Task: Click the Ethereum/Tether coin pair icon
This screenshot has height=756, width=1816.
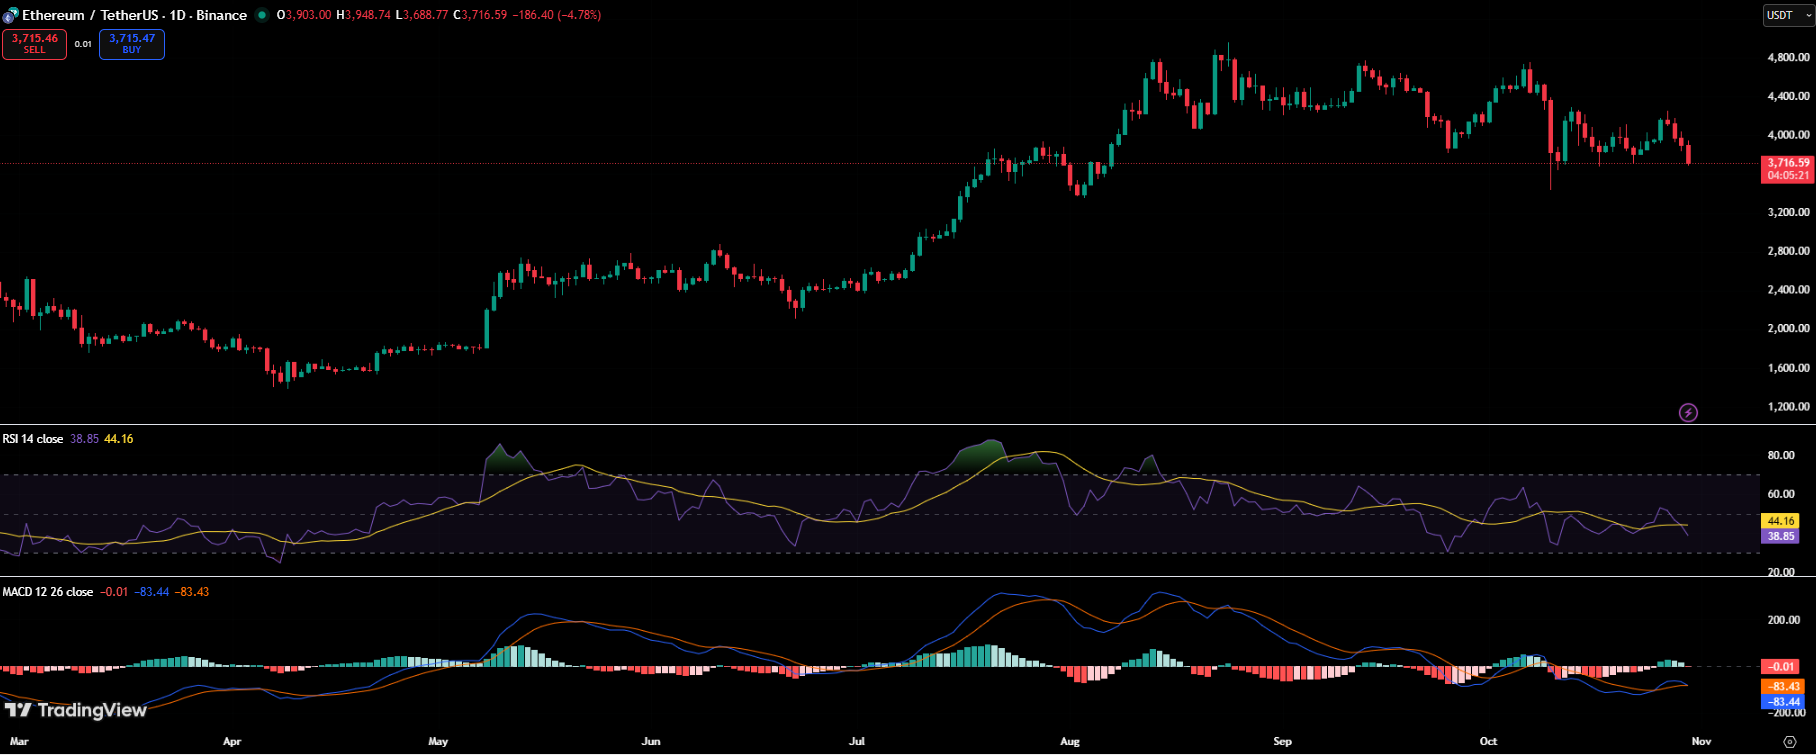Action: pos(10,16)
